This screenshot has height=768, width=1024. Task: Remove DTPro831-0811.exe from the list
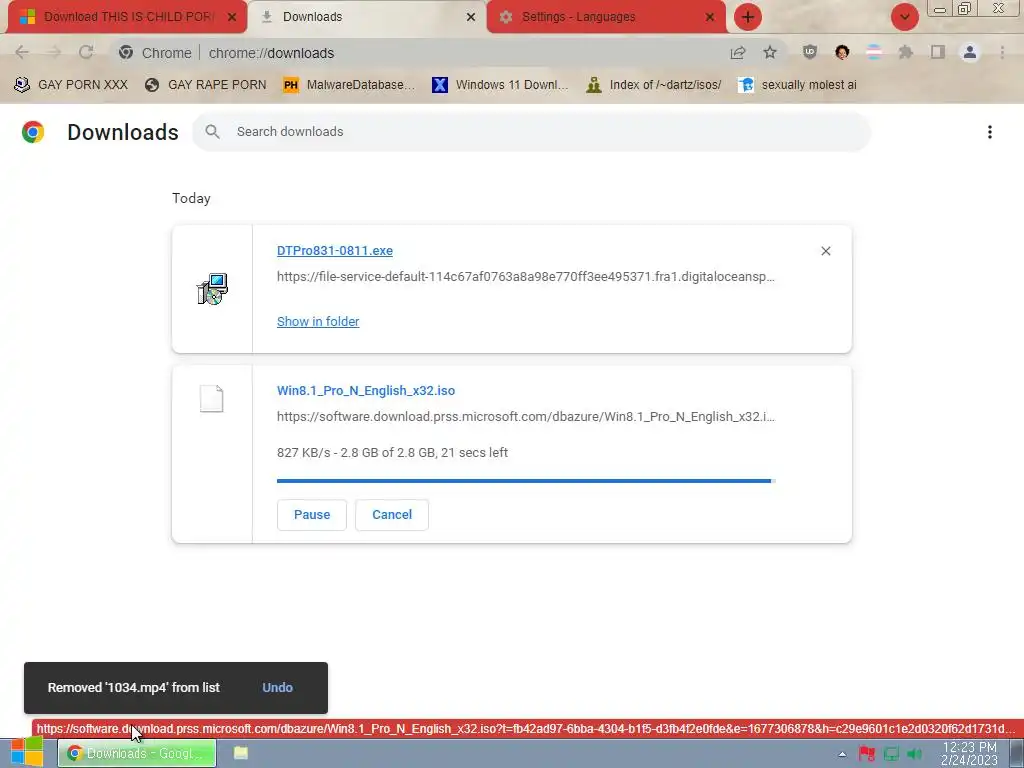pos(825,251)
